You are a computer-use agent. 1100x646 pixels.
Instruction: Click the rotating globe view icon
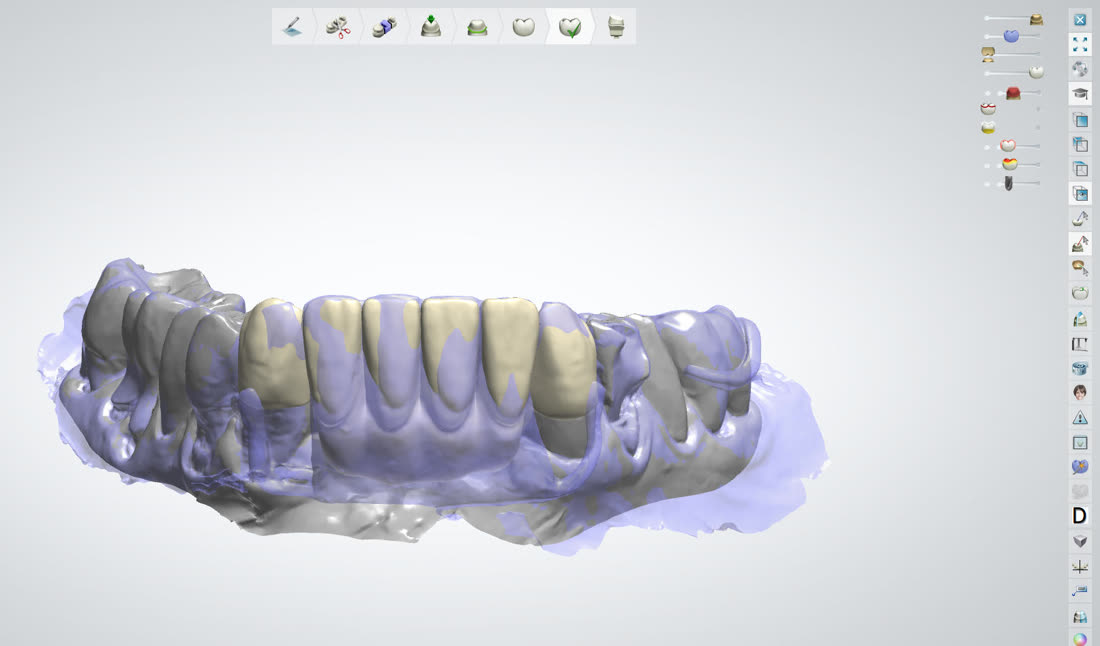(x=1080, y=69)
